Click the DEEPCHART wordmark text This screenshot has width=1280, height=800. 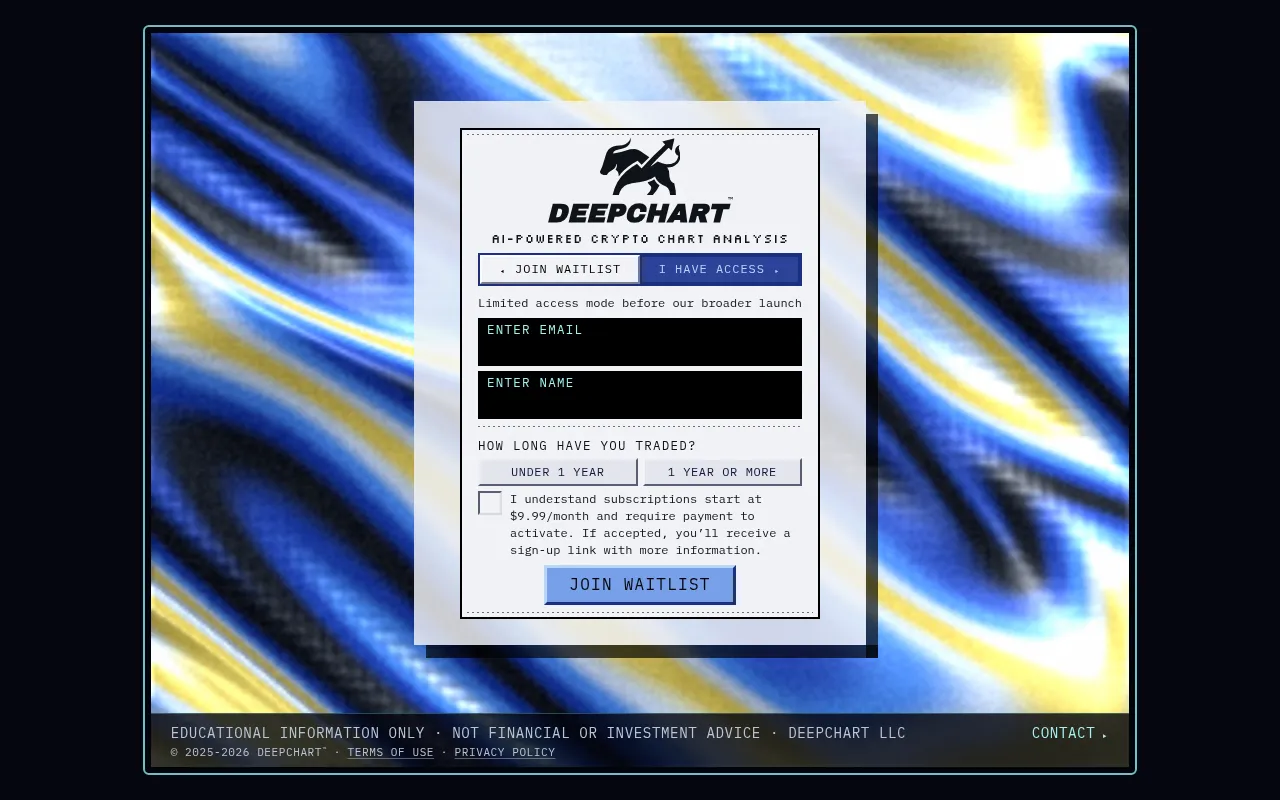coord(640,212)
